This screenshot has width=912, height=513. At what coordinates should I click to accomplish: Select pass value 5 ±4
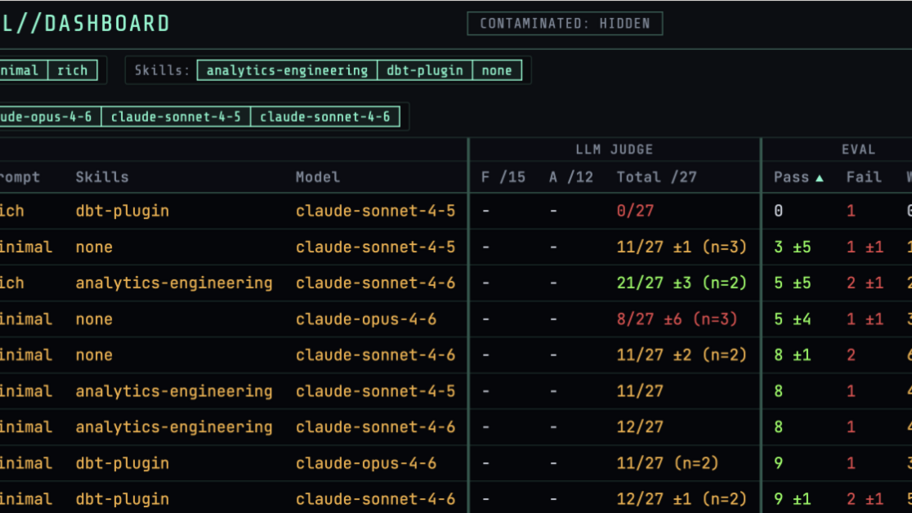pos(792,319)
